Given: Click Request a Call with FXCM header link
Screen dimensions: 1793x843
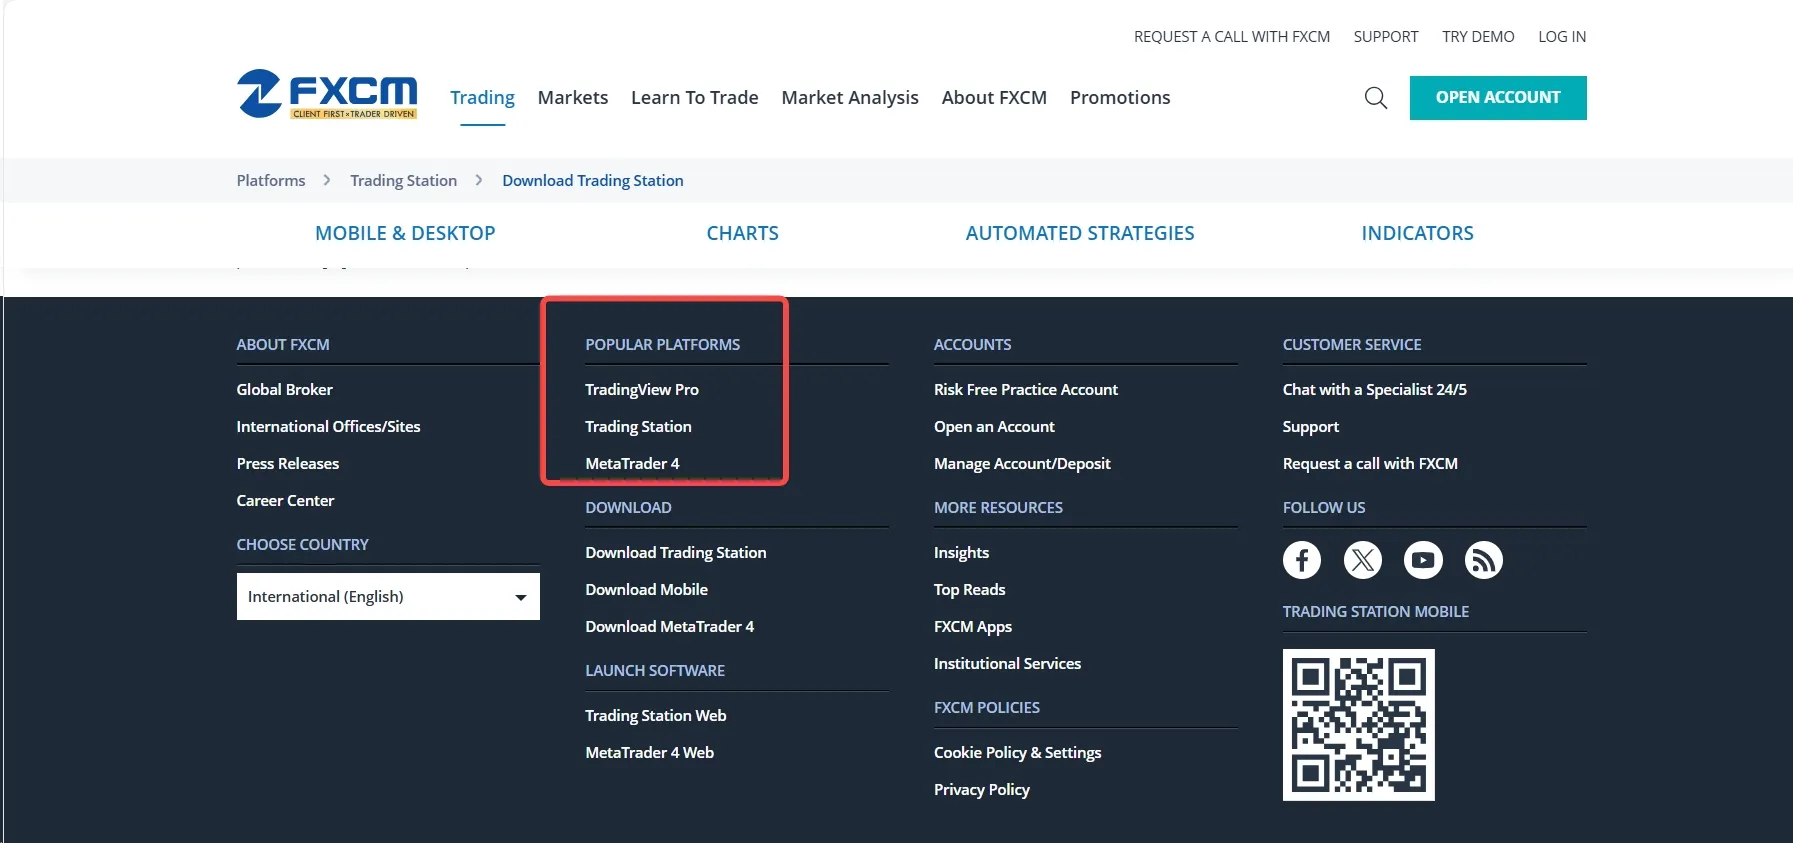Looking at the screenshot, I should [x=1232, y=37].
